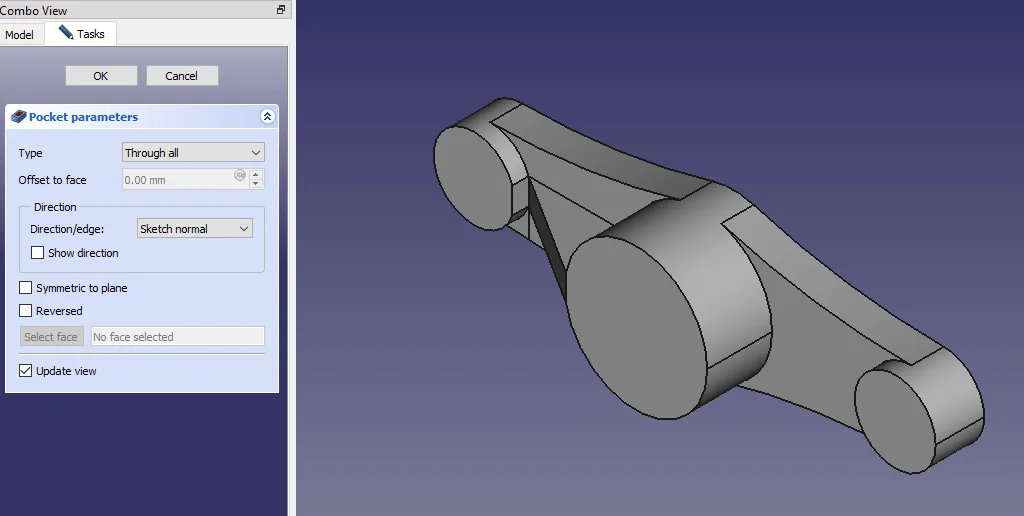Open the Direction/edge dropdown showing Sketch normal
This screenshot has height=516, width=1024.
click(x=195, y=229)
